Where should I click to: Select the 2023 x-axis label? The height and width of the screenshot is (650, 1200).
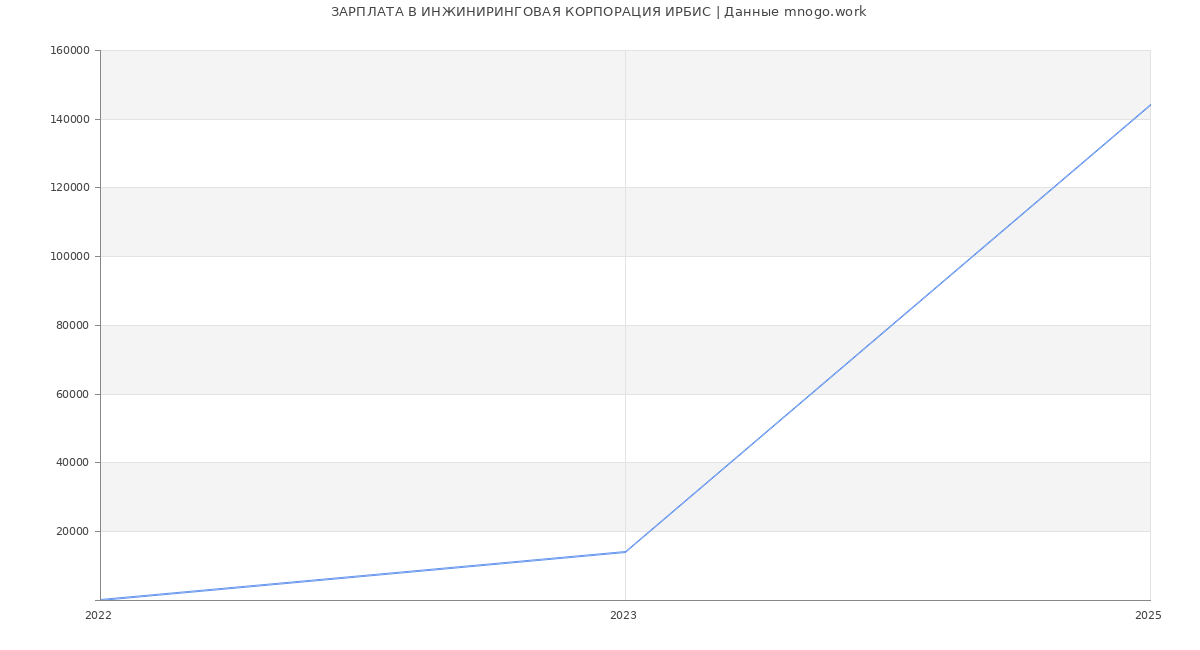[623, 616]
